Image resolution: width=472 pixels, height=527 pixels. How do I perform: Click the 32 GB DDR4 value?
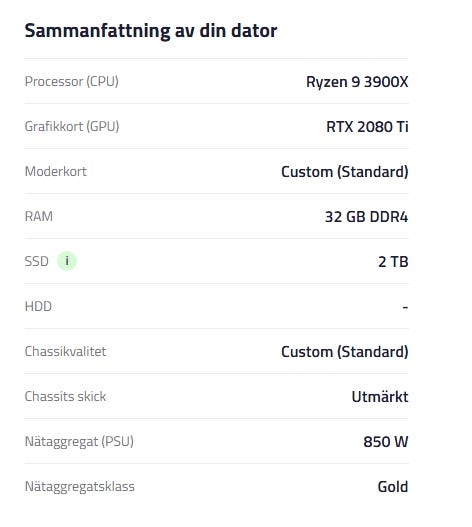[x=366, y=217]
